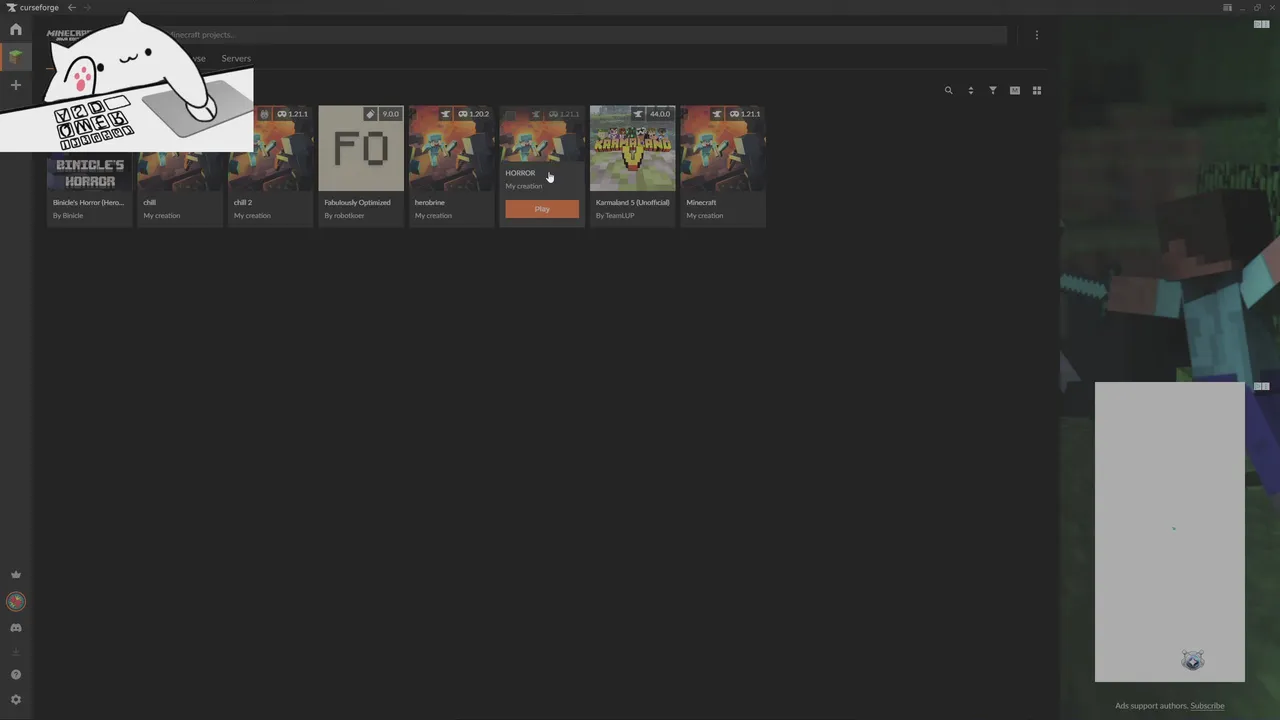
Task: Select the 'herobrine' profile name
Action: (430, 202)
